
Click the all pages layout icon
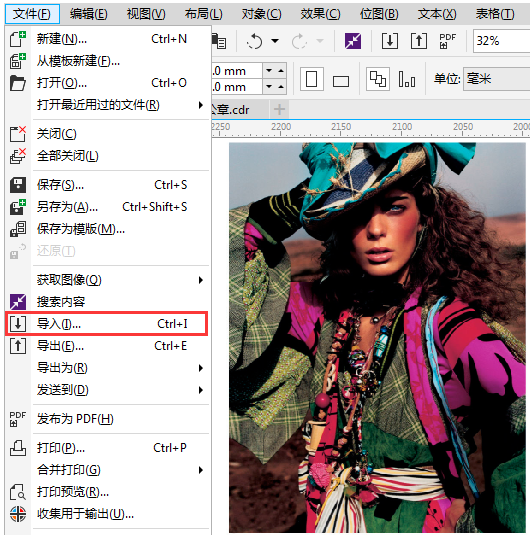(378, 79)
